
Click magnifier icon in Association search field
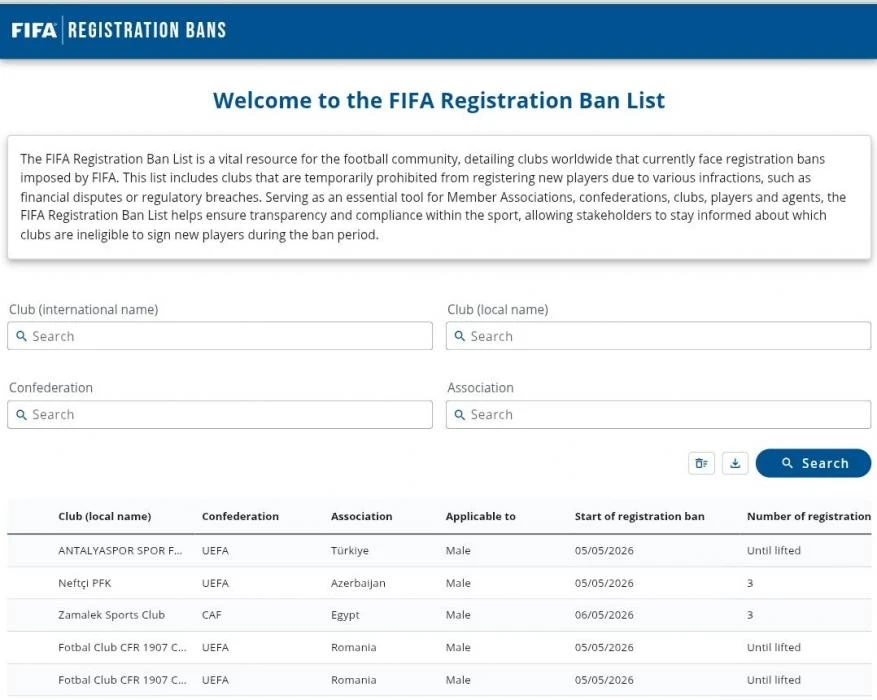click(460, 415)
